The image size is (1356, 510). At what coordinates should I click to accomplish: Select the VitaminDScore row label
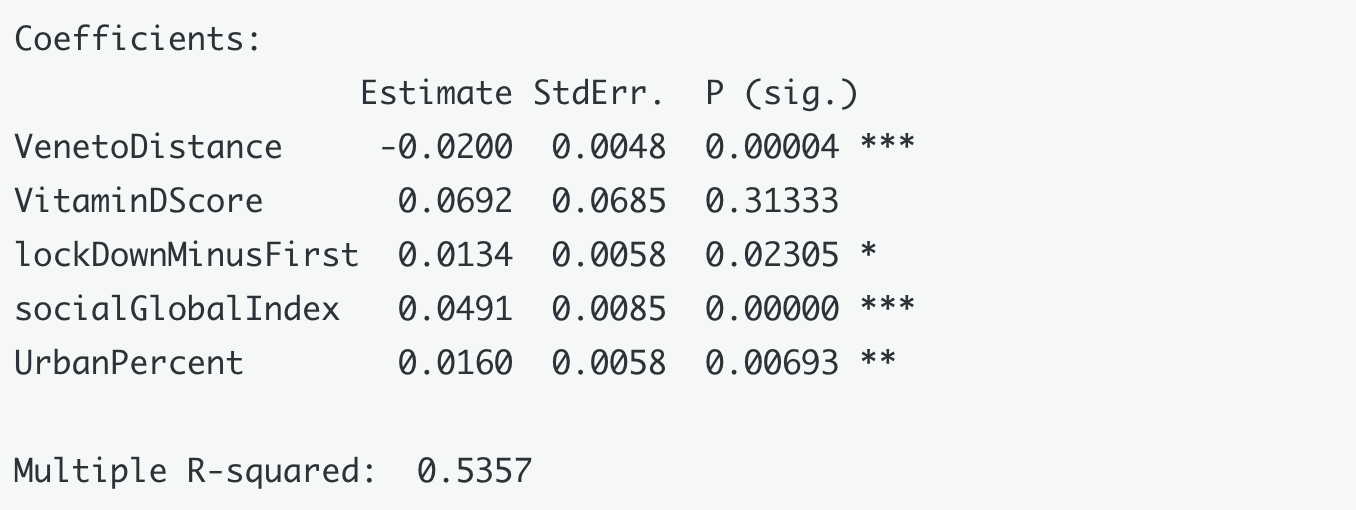[138, 201]
